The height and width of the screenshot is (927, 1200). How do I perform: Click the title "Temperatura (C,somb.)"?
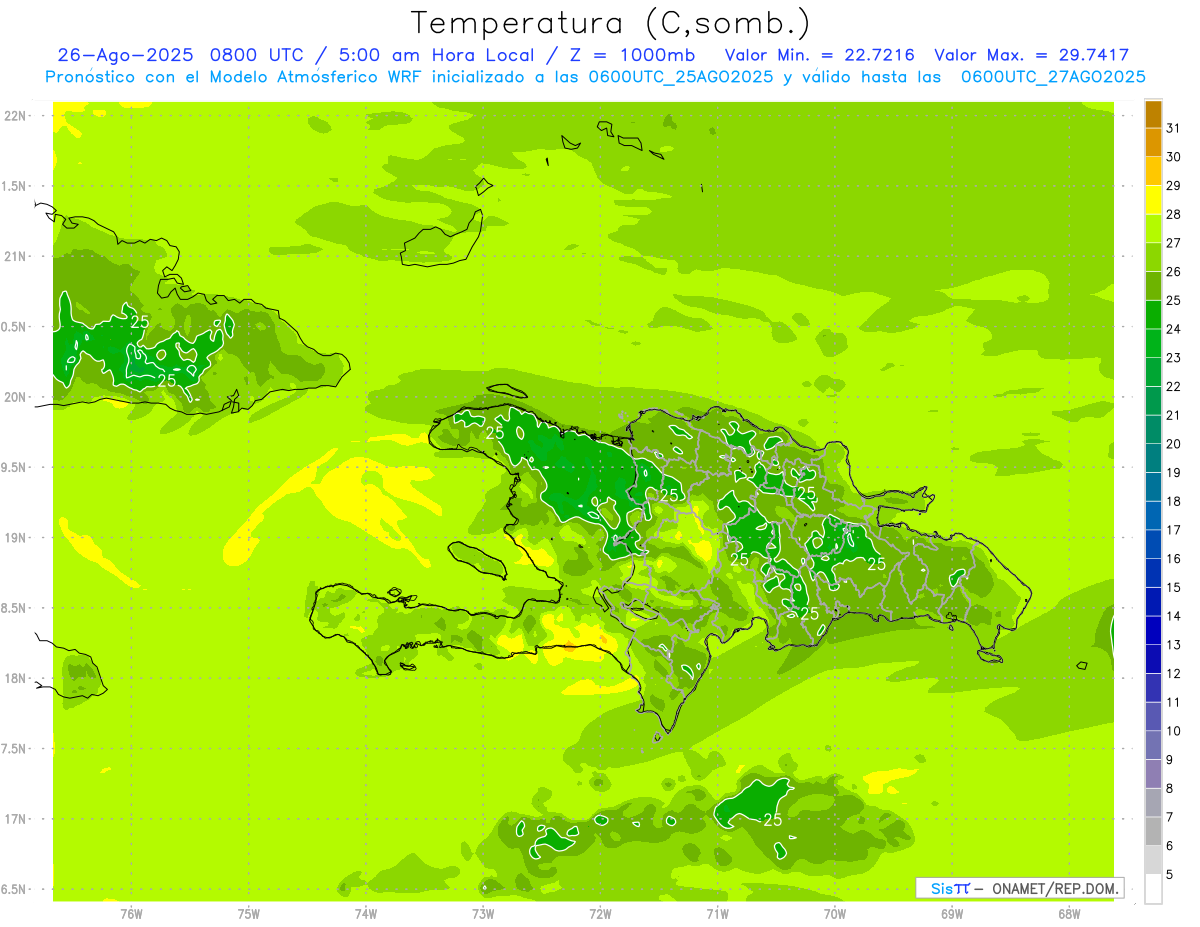click(x=611, y=24)
